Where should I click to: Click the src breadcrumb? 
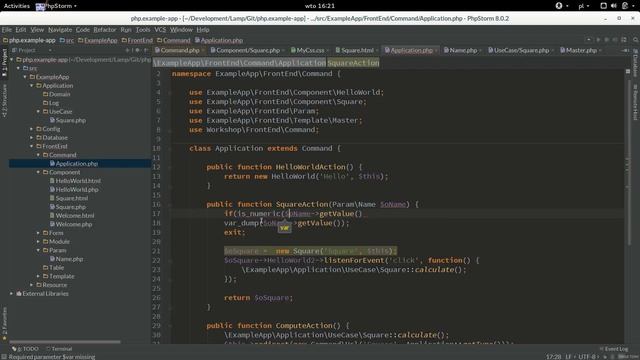click(x=67, y=40)
